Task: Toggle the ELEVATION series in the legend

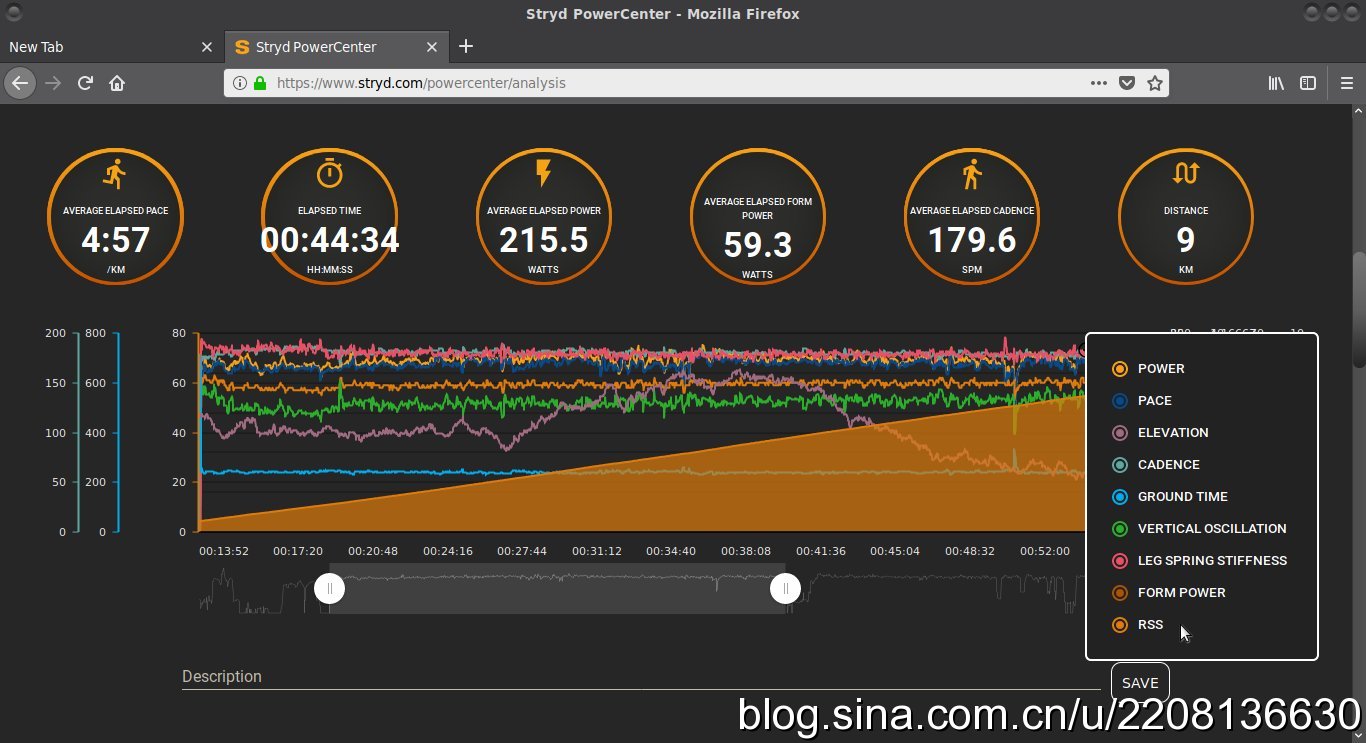Action: click(1160, 433)
